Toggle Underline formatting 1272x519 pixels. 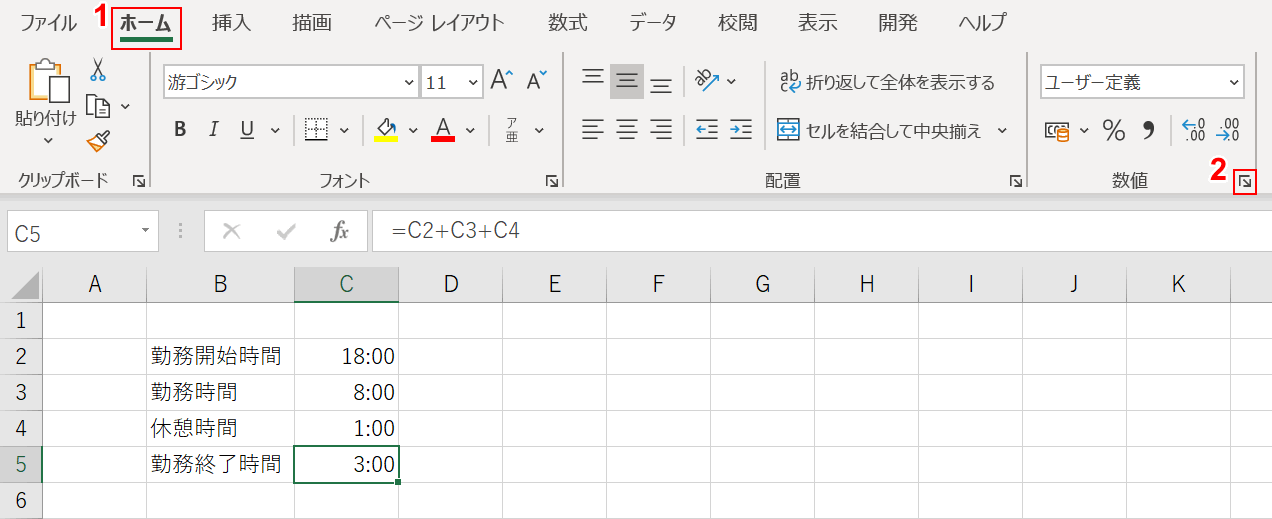coord(246,129)
